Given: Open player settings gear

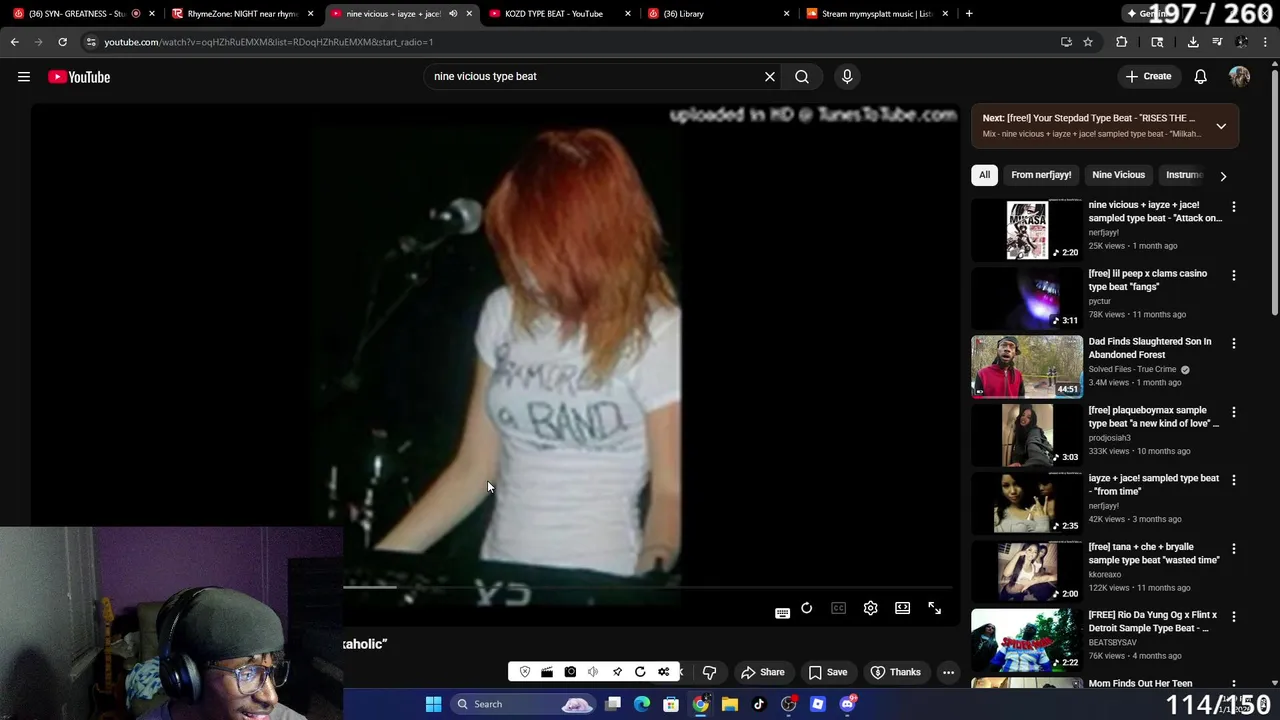Looking at the screenshot, I should (x=871, y=608).
